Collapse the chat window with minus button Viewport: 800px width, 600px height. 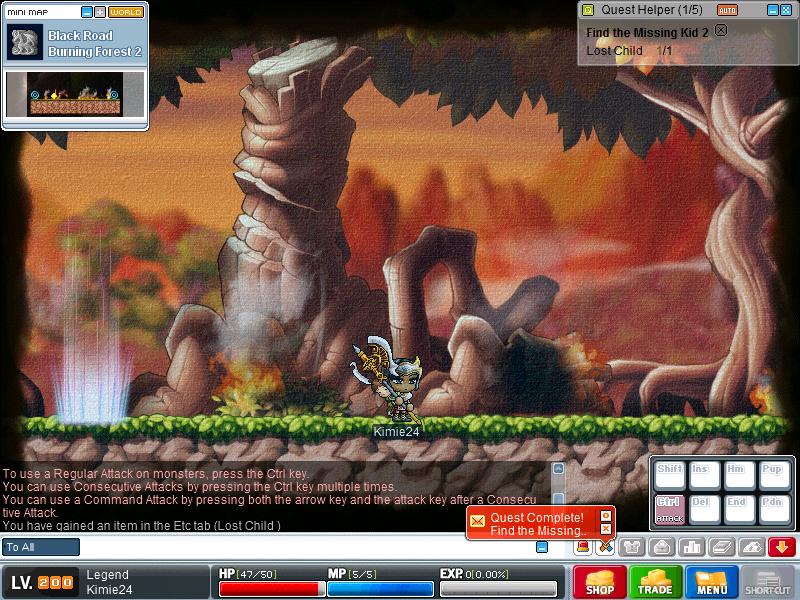click(x=542, y=547)
